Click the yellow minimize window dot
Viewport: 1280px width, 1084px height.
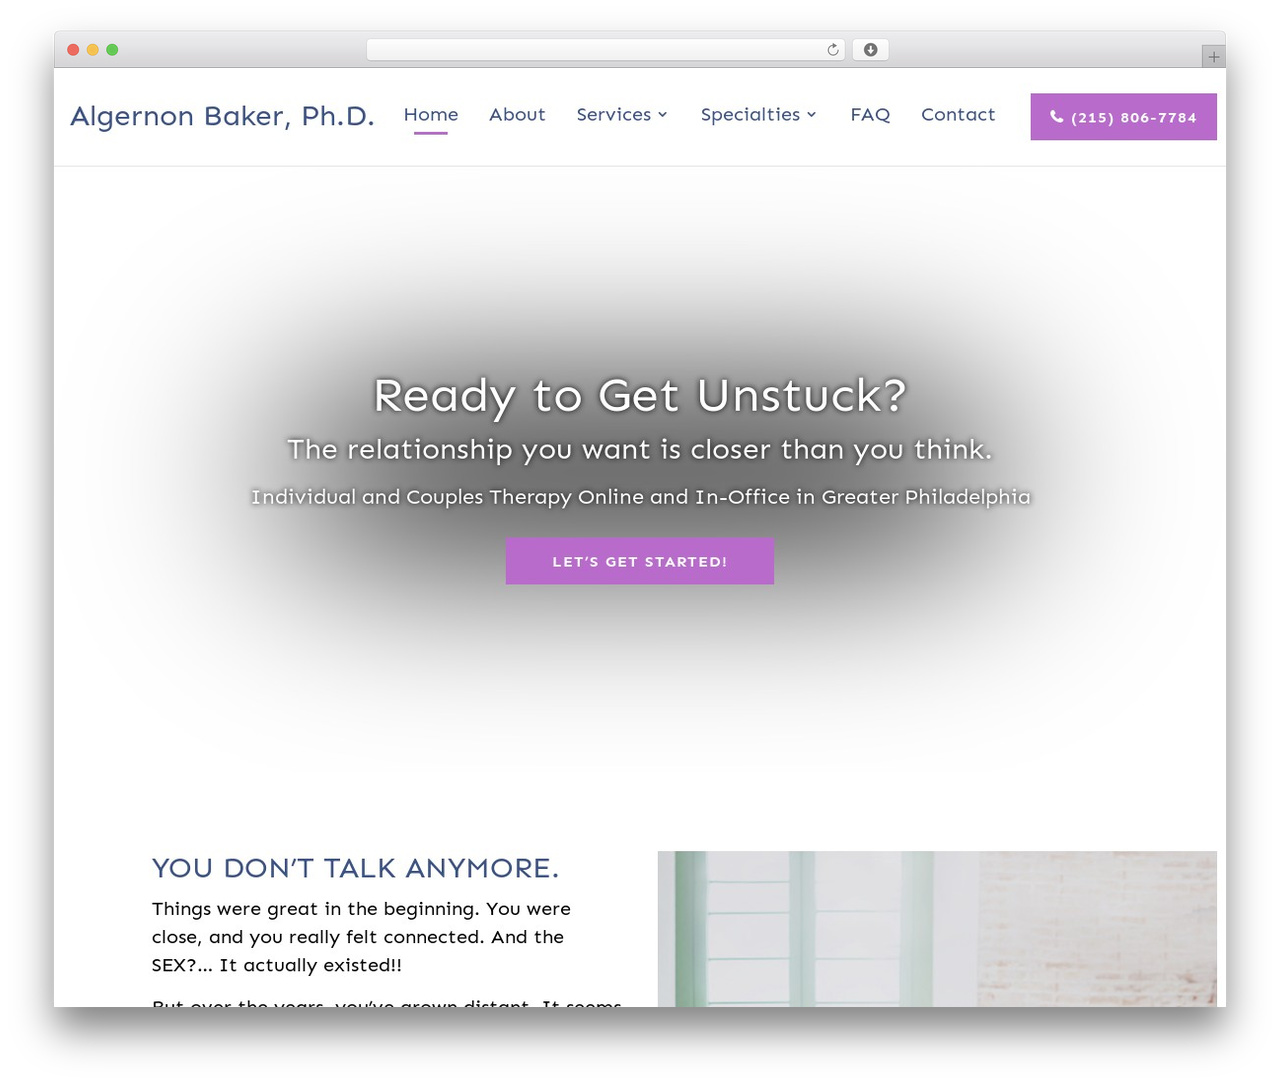click(x=92, y=50)
